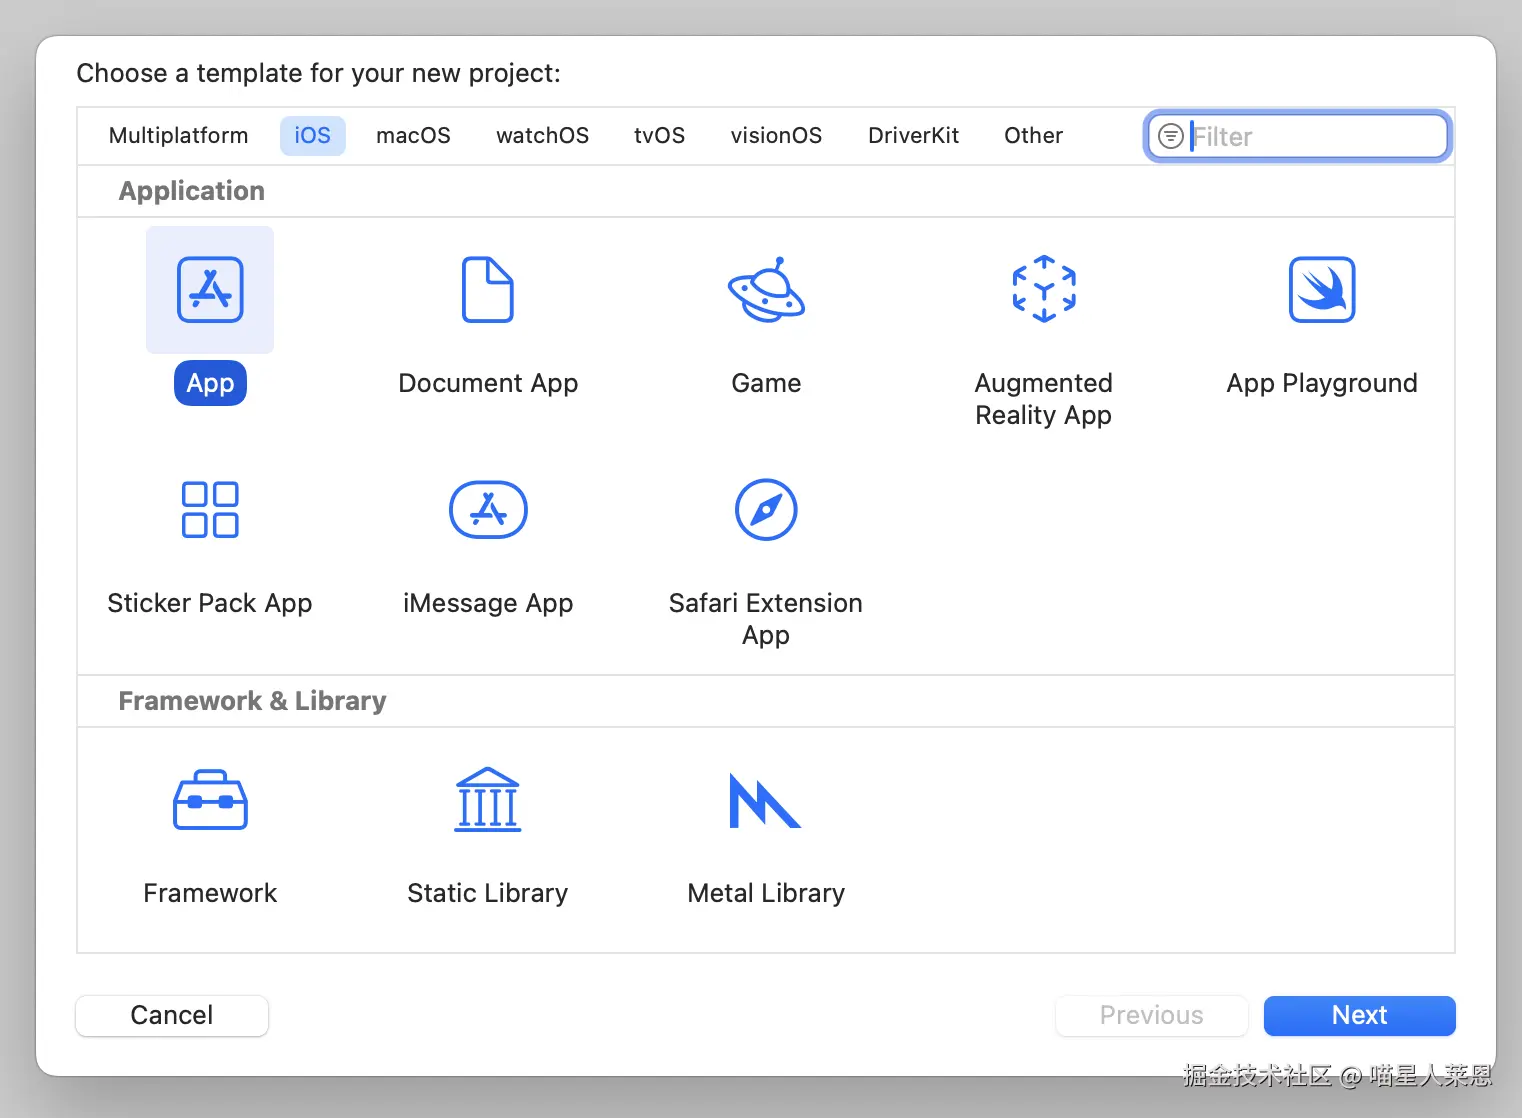Click the Application section header
The image size is (1522, 1118).
[192, 191]
